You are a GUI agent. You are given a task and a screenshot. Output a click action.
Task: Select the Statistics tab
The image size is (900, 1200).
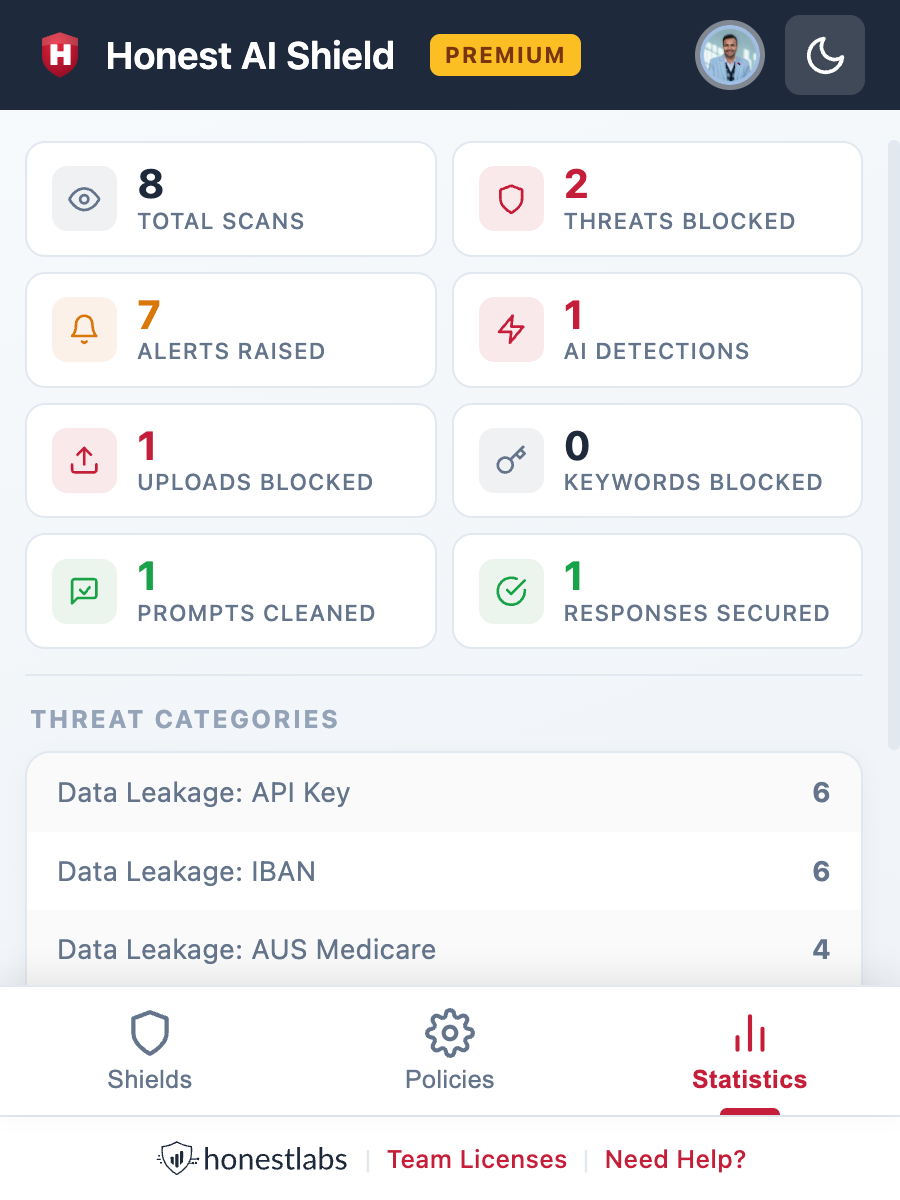pyautogui.click(x=749, y=1052)
